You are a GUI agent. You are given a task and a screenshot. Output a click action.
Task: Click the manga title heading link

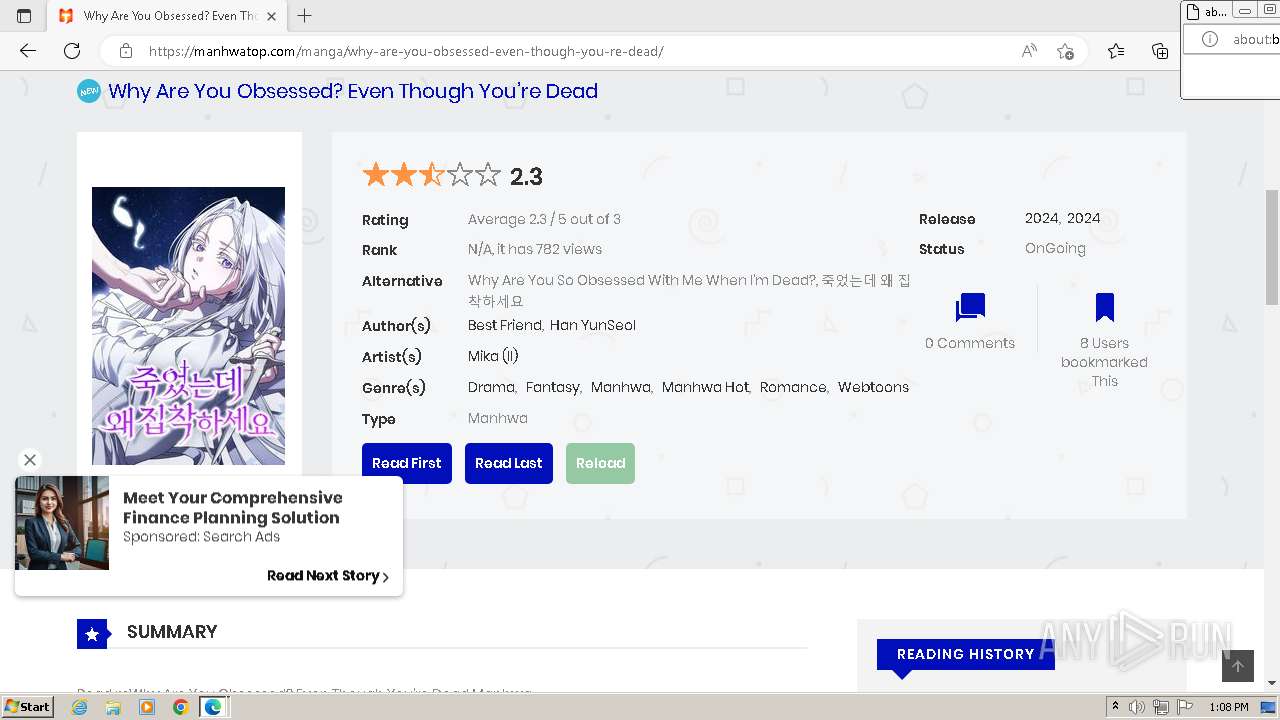353,91
